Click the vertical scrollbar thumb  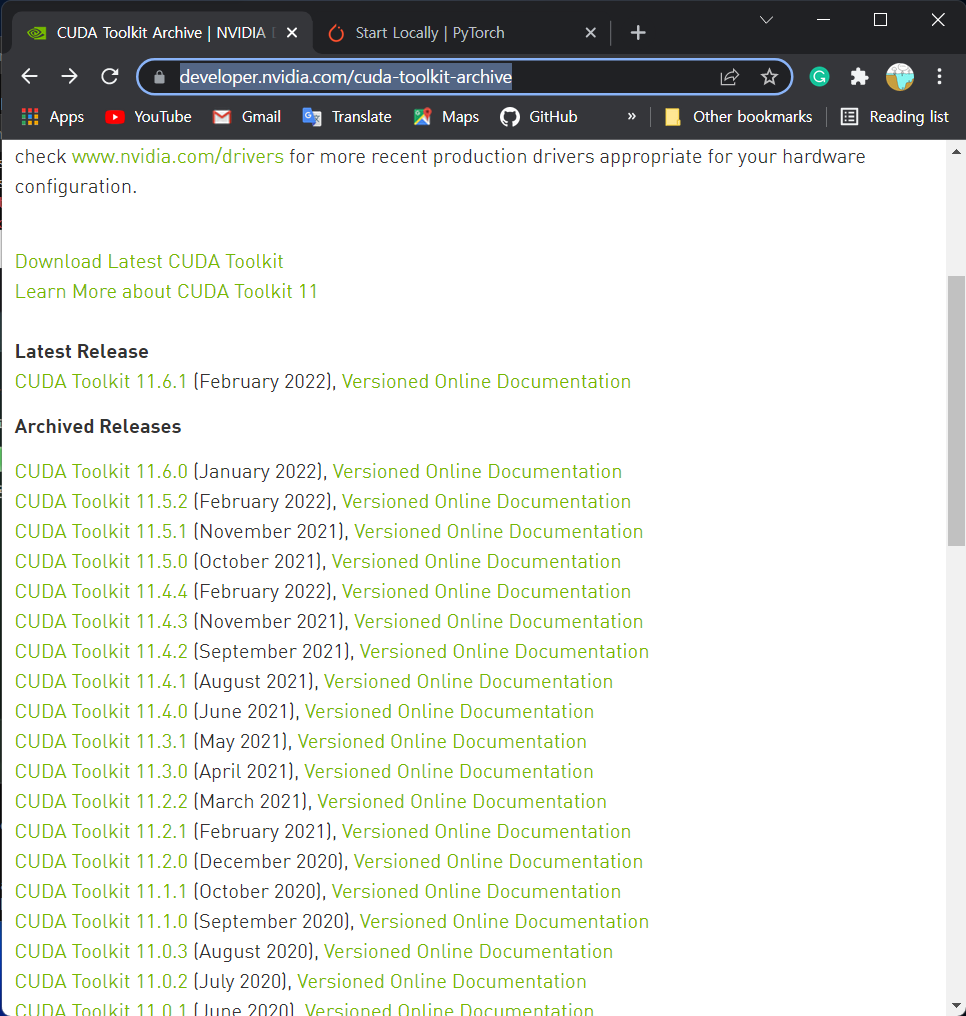[956, 411]
